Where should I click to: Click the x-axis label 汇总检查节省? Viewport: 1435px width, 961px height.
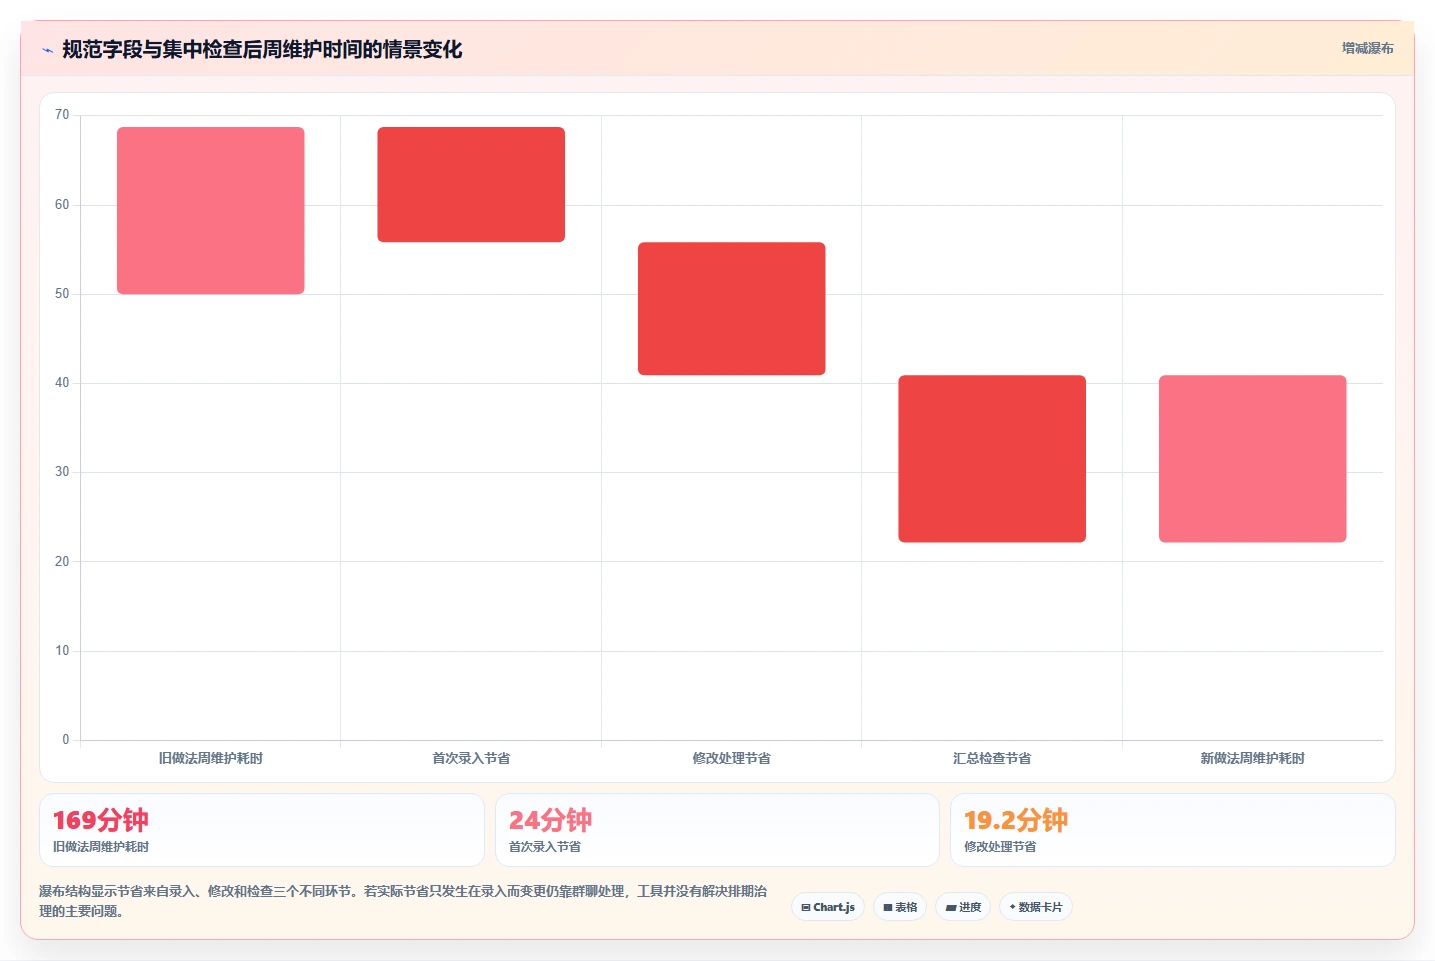(x=992, y=758)
